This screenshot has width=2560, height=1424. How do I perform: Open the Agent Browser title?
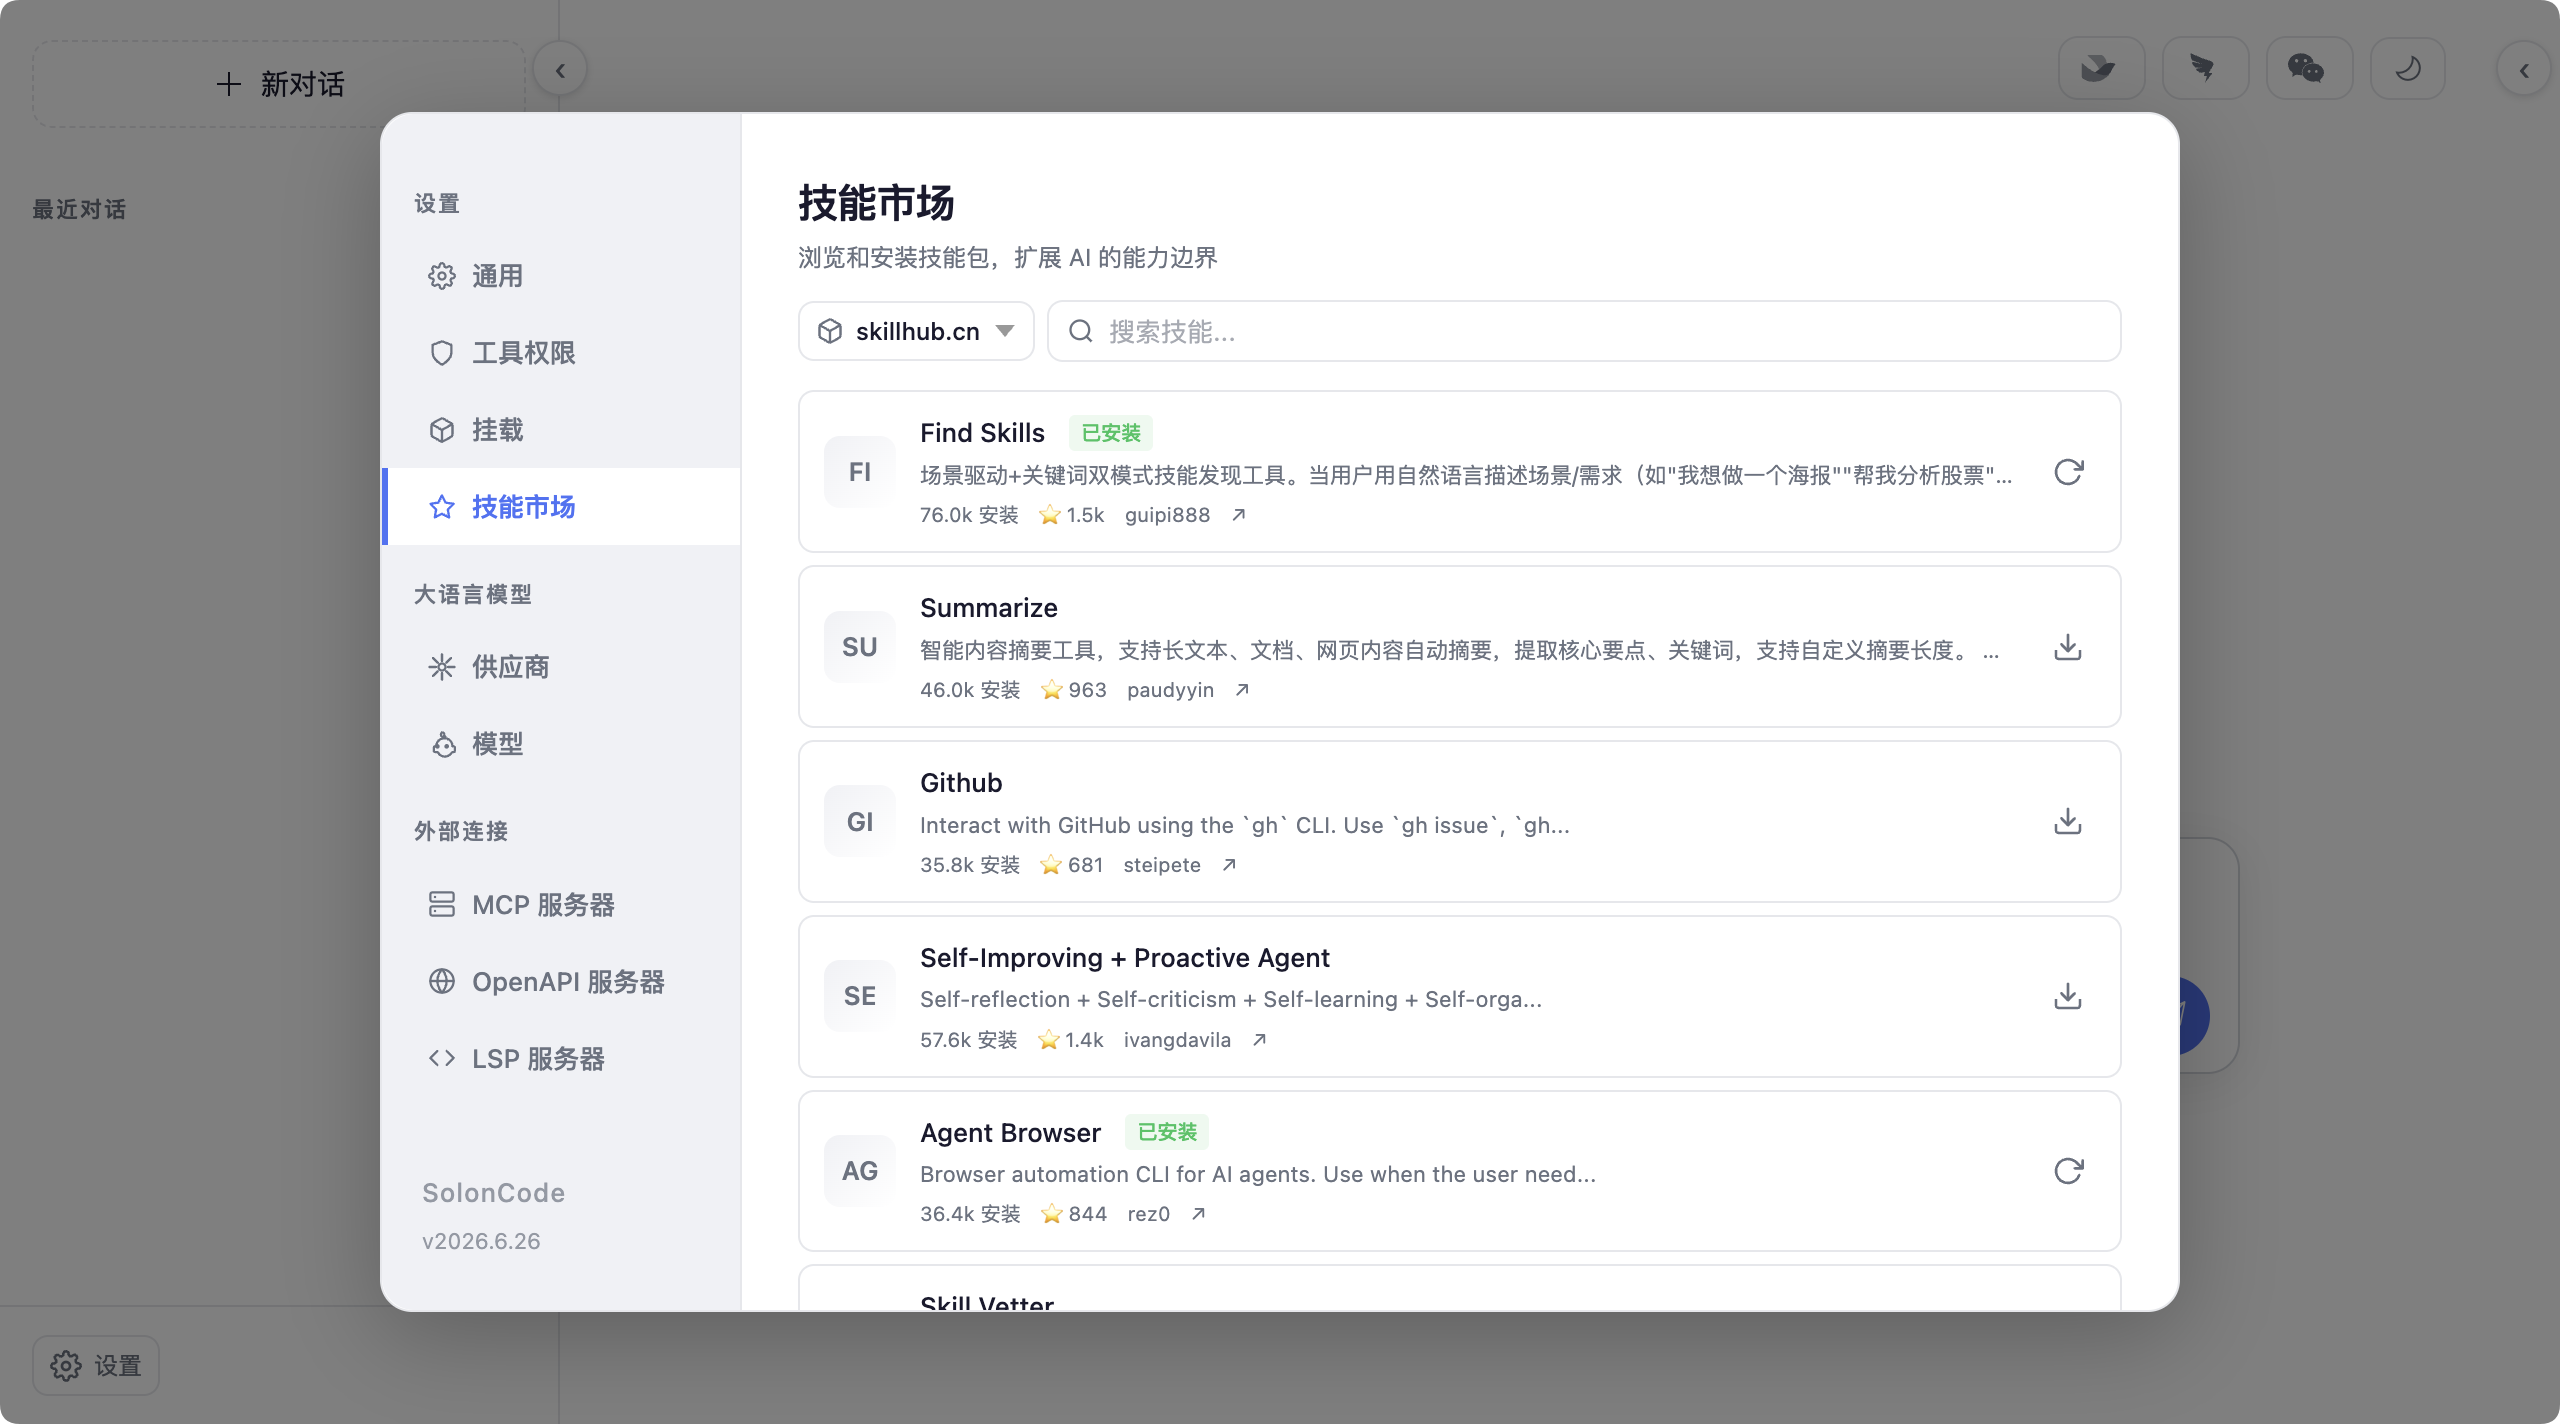point(1010,1133)
